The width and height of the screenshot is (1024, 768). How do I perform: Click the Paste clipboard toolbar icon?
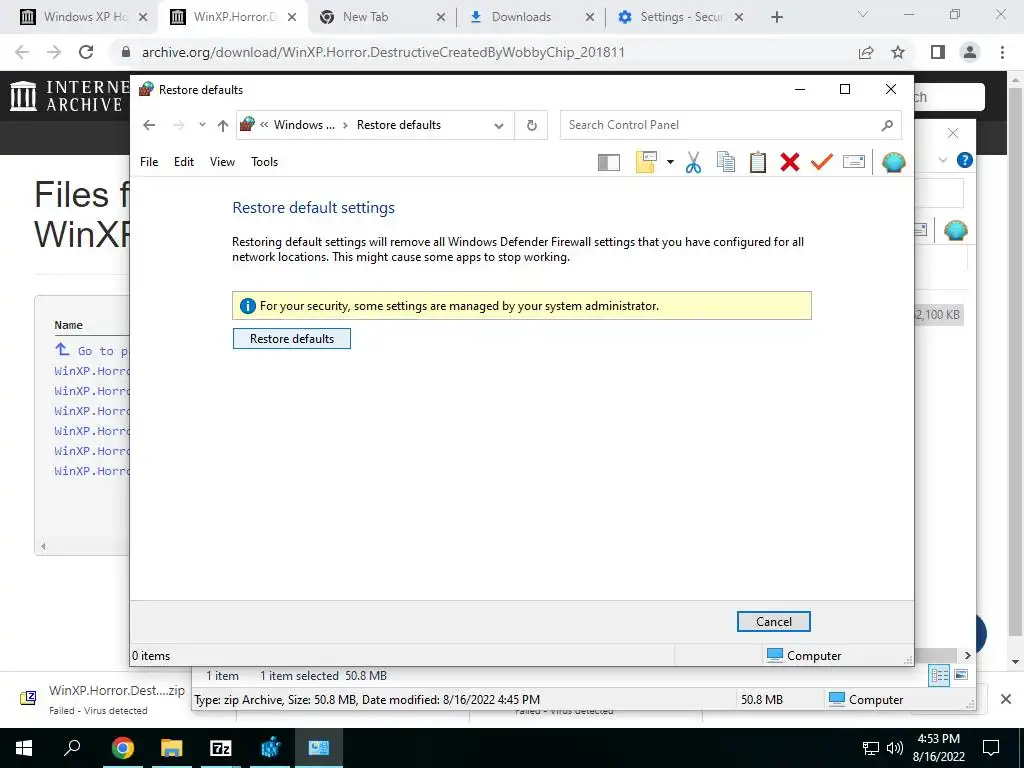pyautogui.click(x=758, y=162)
